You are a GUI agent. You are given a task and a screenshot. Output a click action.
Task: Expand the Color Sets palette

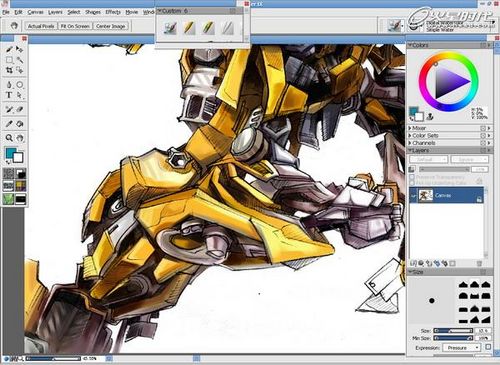click(x=410, y=135)
